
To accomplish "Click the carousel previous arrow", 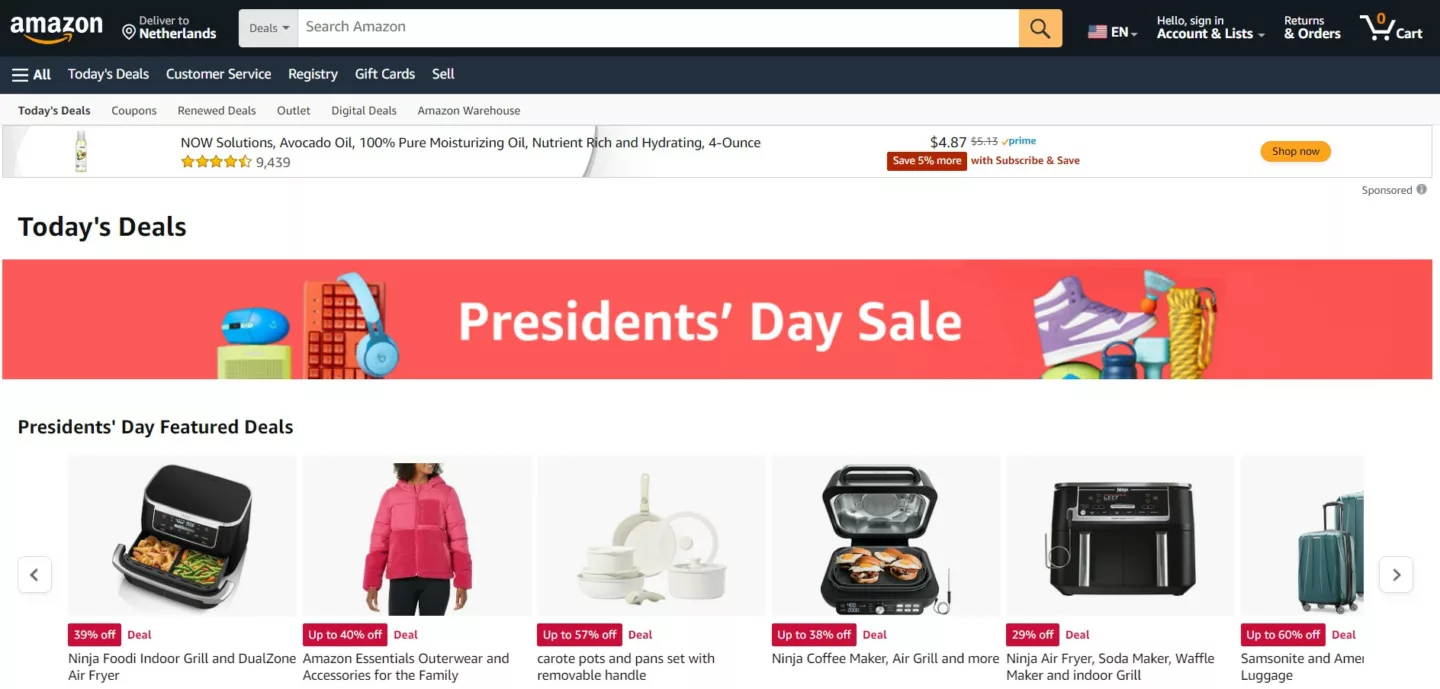I will pyautogui.click(x=35, y=575).
